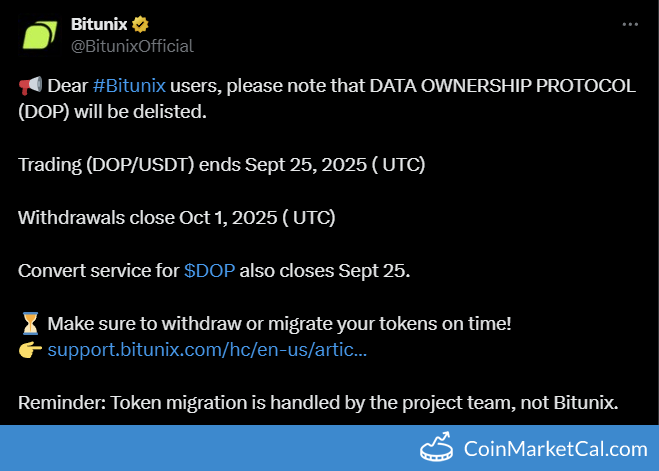Open the @BitunixOfficial handle
This screenshot has height=471, width=659.
point(132,46)
